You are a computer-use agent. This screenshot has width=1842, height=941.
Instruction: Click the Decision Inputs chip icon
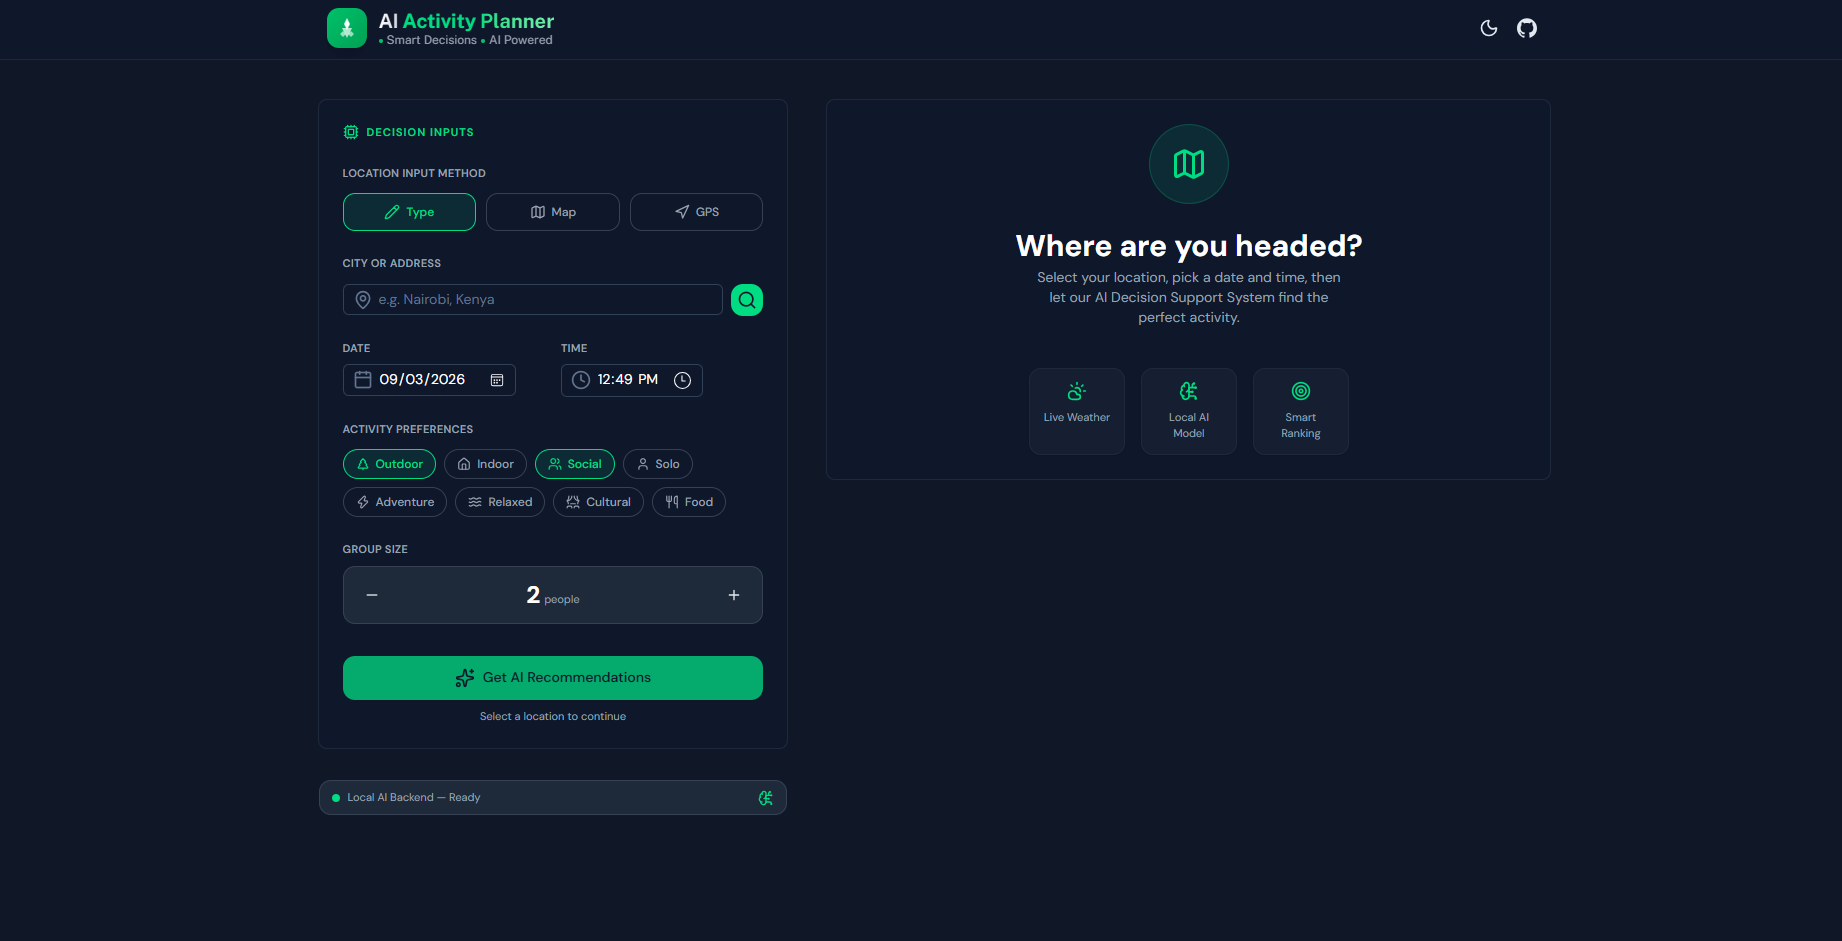[351, 132]
